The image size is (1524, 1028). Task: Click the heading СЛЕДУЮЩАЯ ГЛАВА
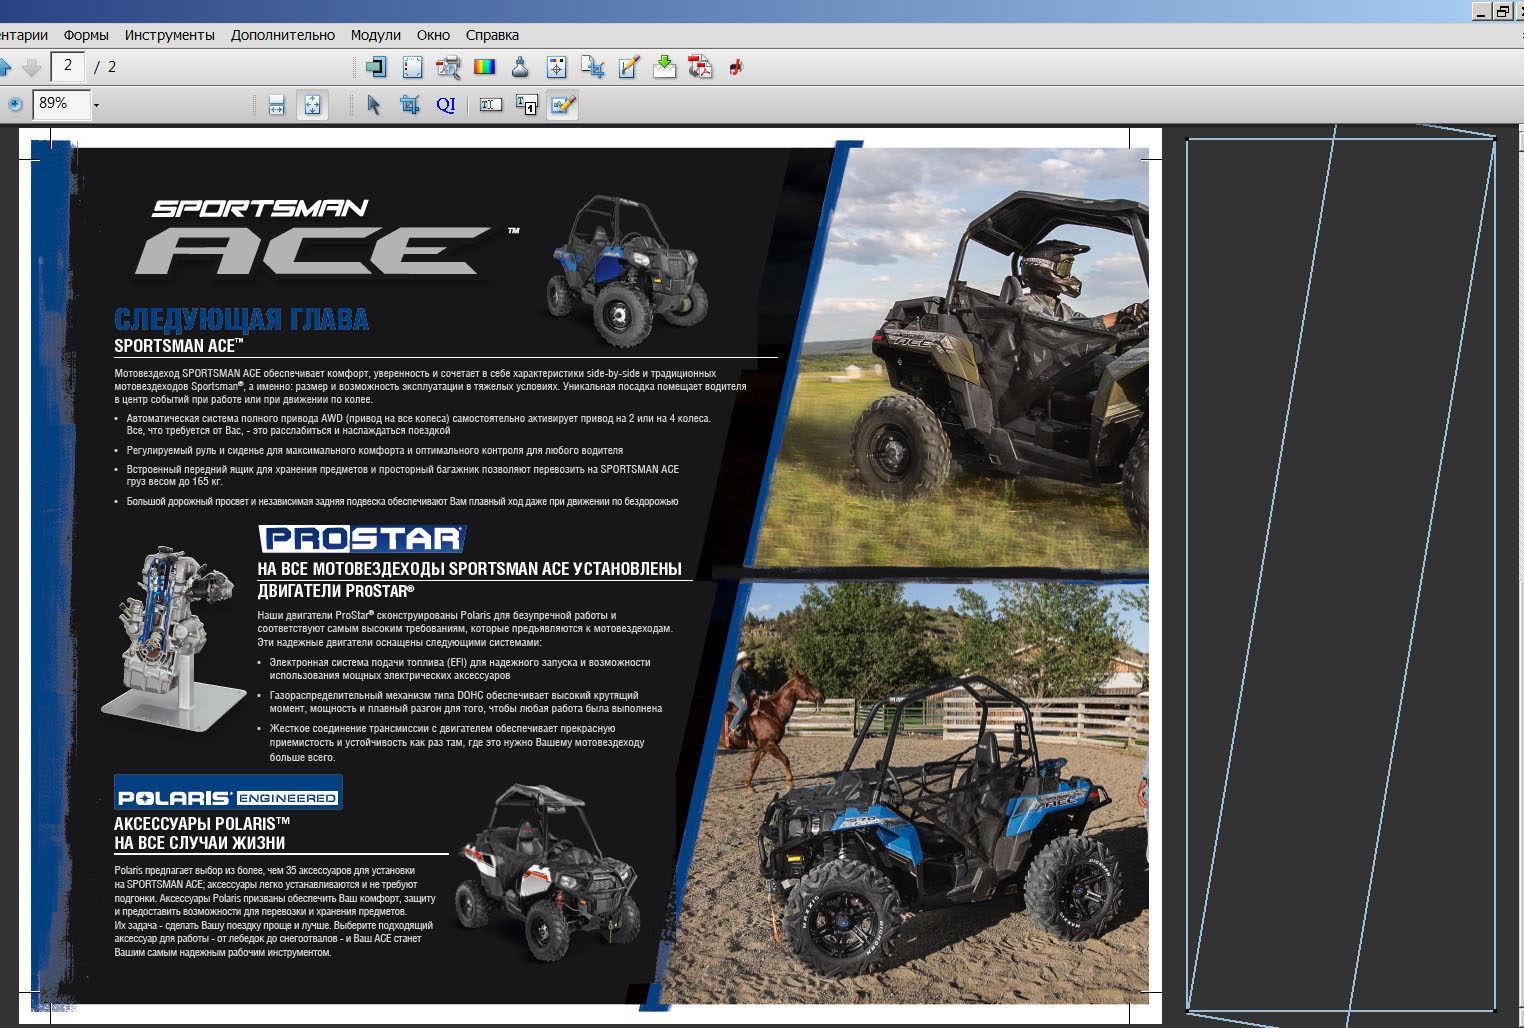tap(241, 319)
